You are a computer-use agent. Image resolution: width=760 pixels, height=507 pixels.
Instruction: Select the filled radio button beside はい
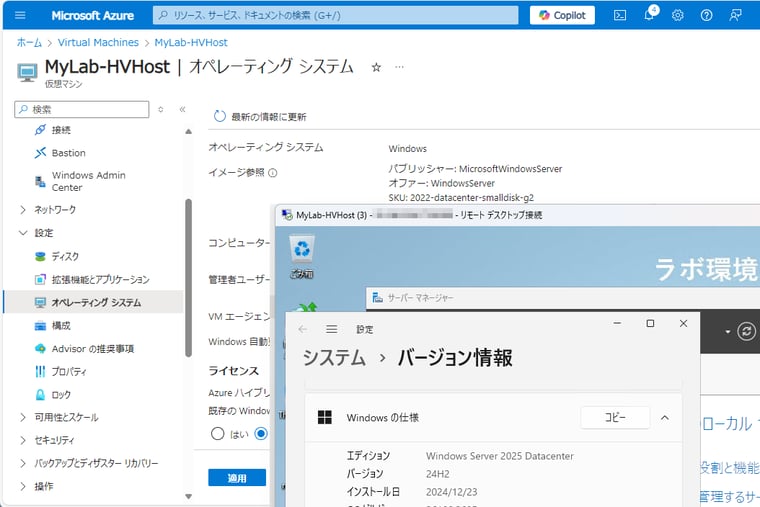point(261,433)
